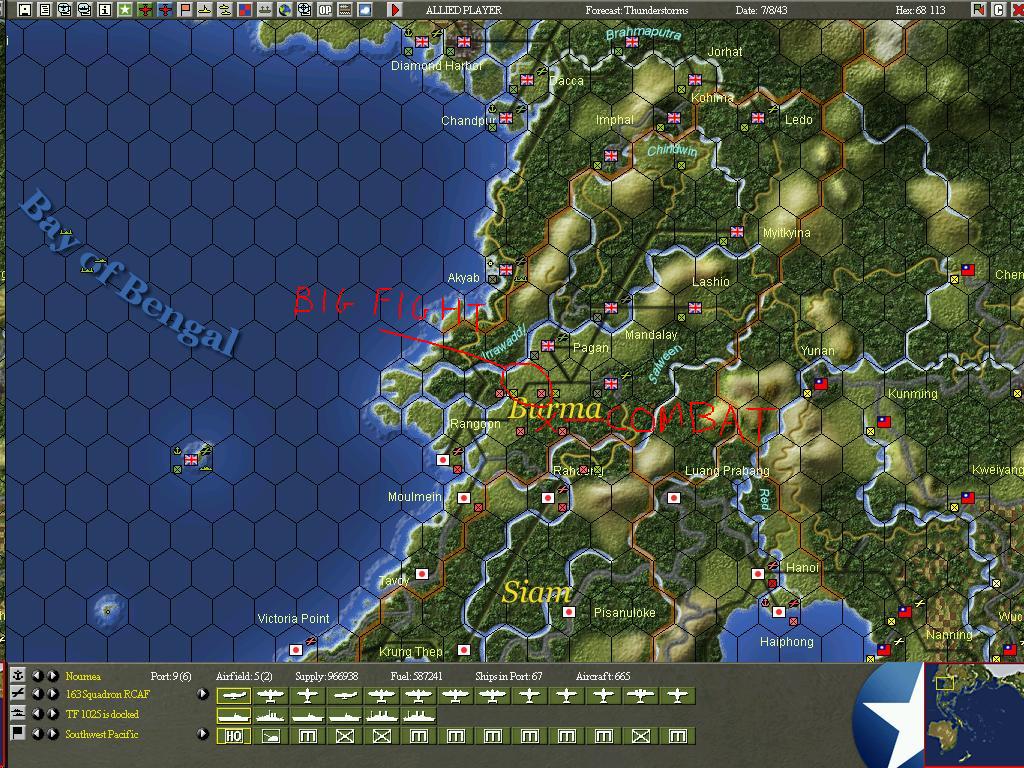Click the Lashio label on map
This screenshot has height=768, width=1024.
pyautogui.click(x=711, y=282)
